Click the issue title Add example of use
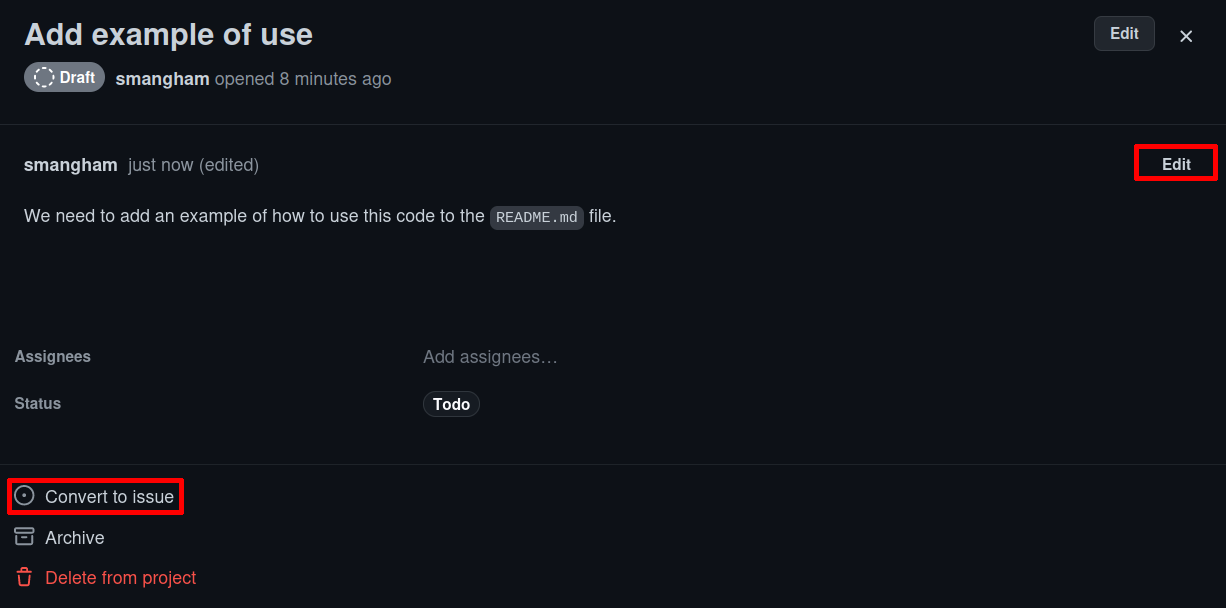This screenshot has width=1226, height=608. coord(167,34)
